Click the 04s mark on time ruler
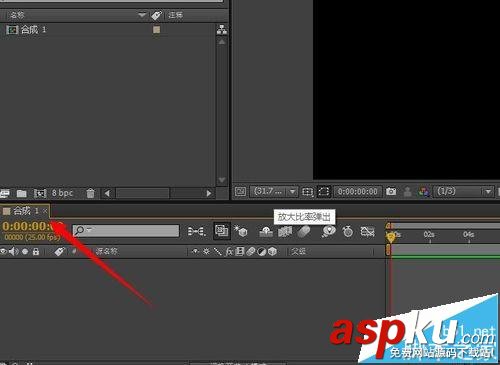This screenshot has width=500, height=365. pyautogui.click(x=468, y=235)
